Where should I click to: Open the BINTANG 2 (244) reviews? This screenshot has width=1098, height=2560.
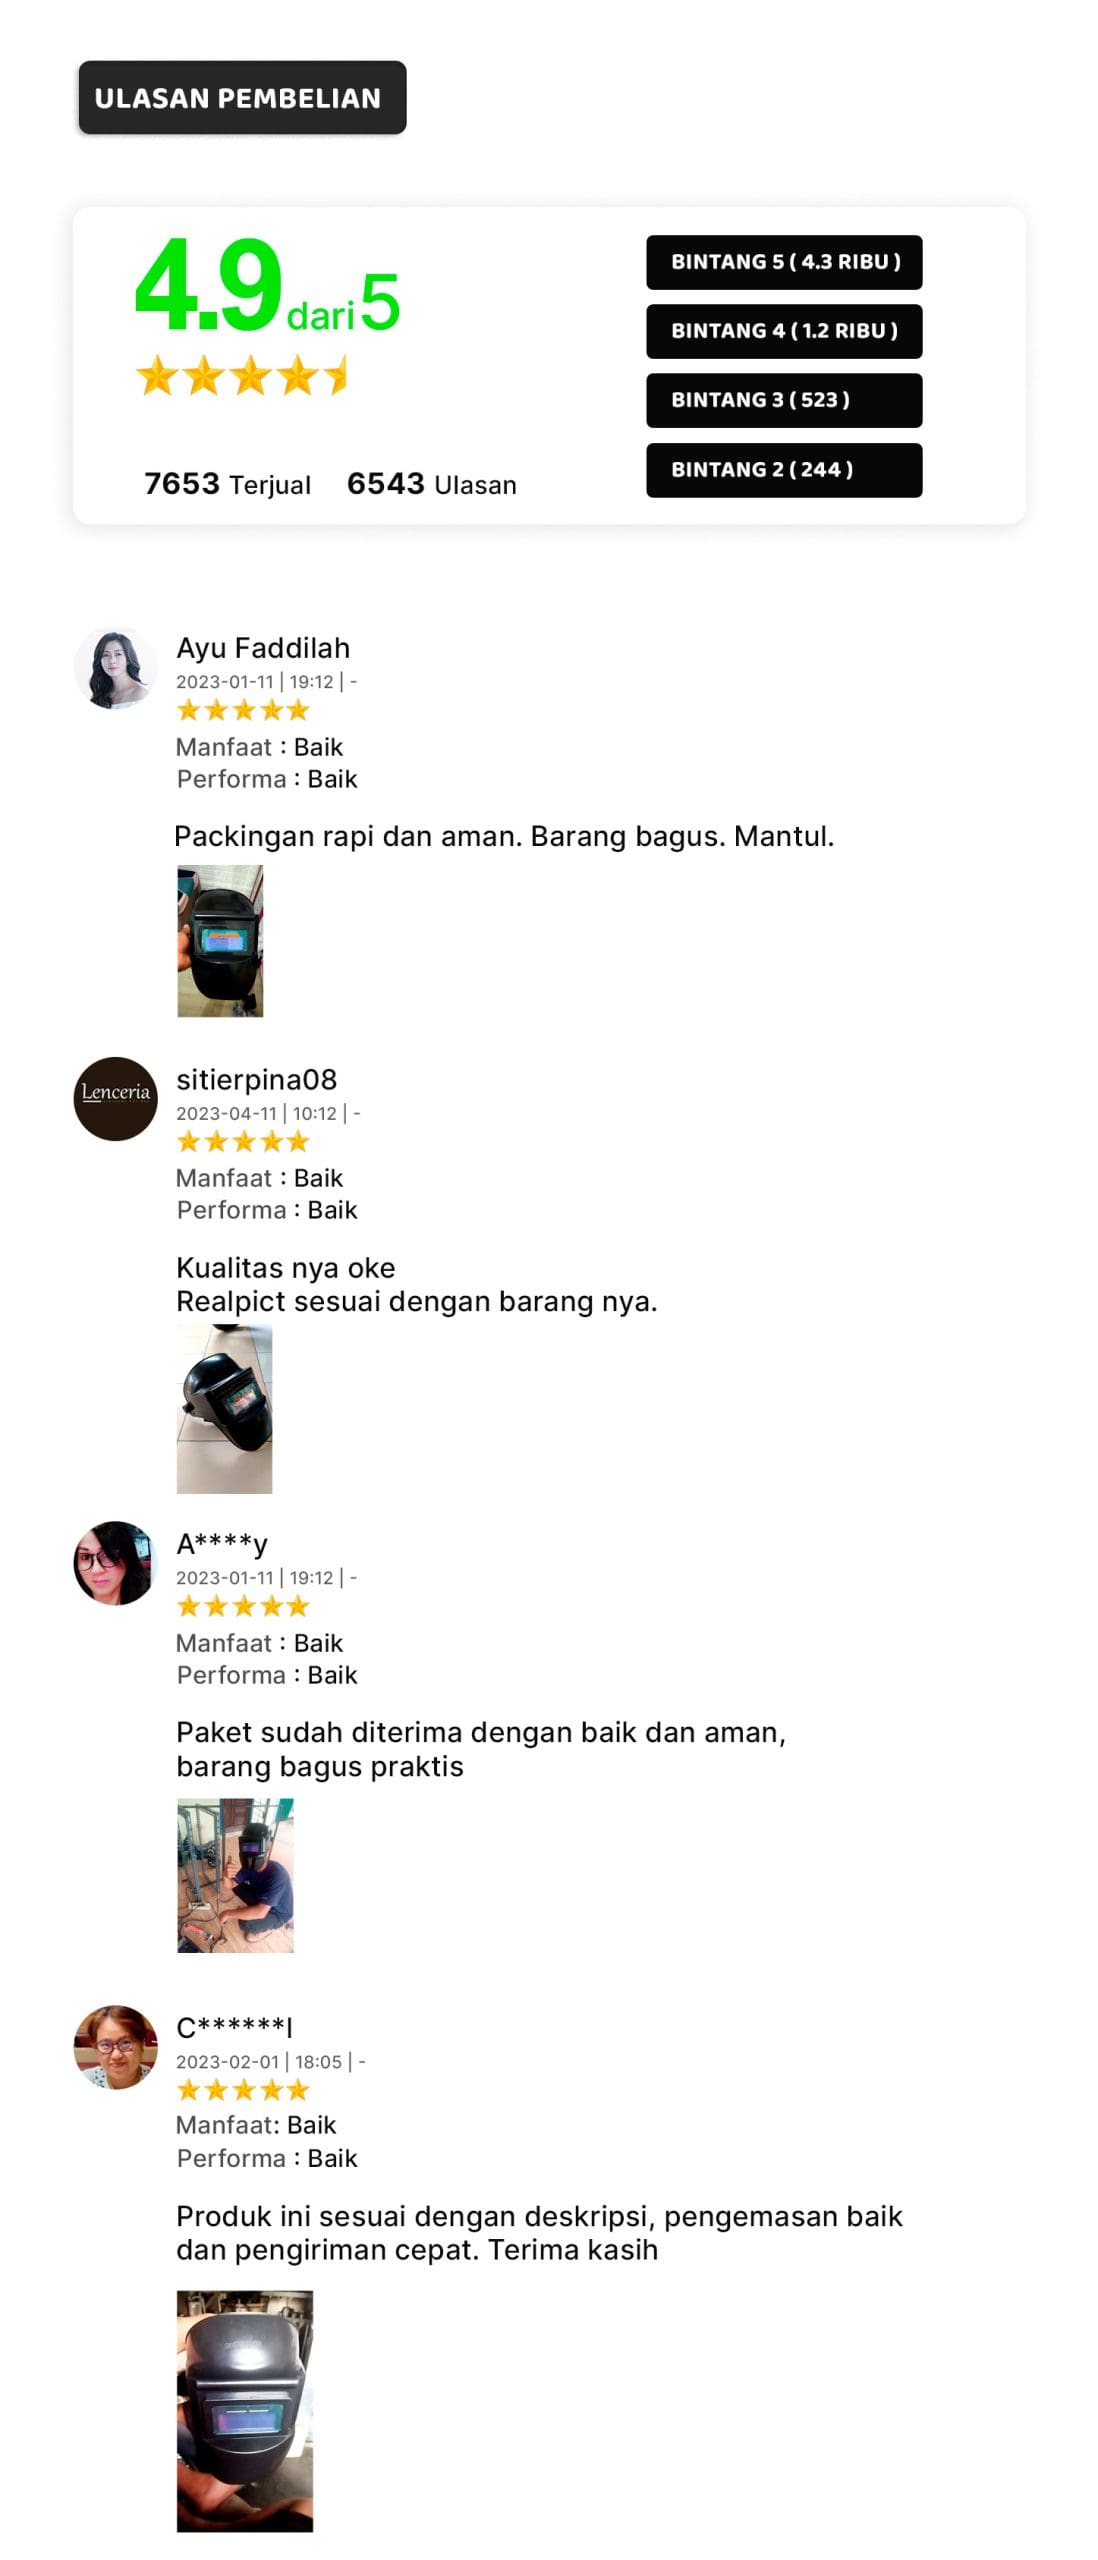784,470
